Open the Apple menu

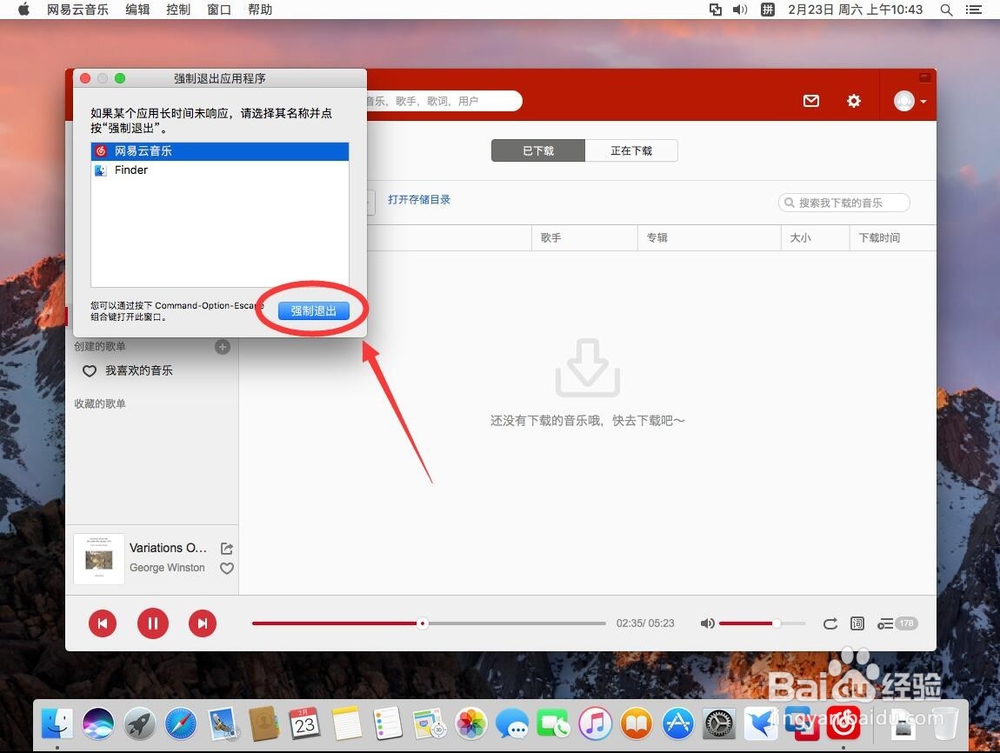coord(24,10)
